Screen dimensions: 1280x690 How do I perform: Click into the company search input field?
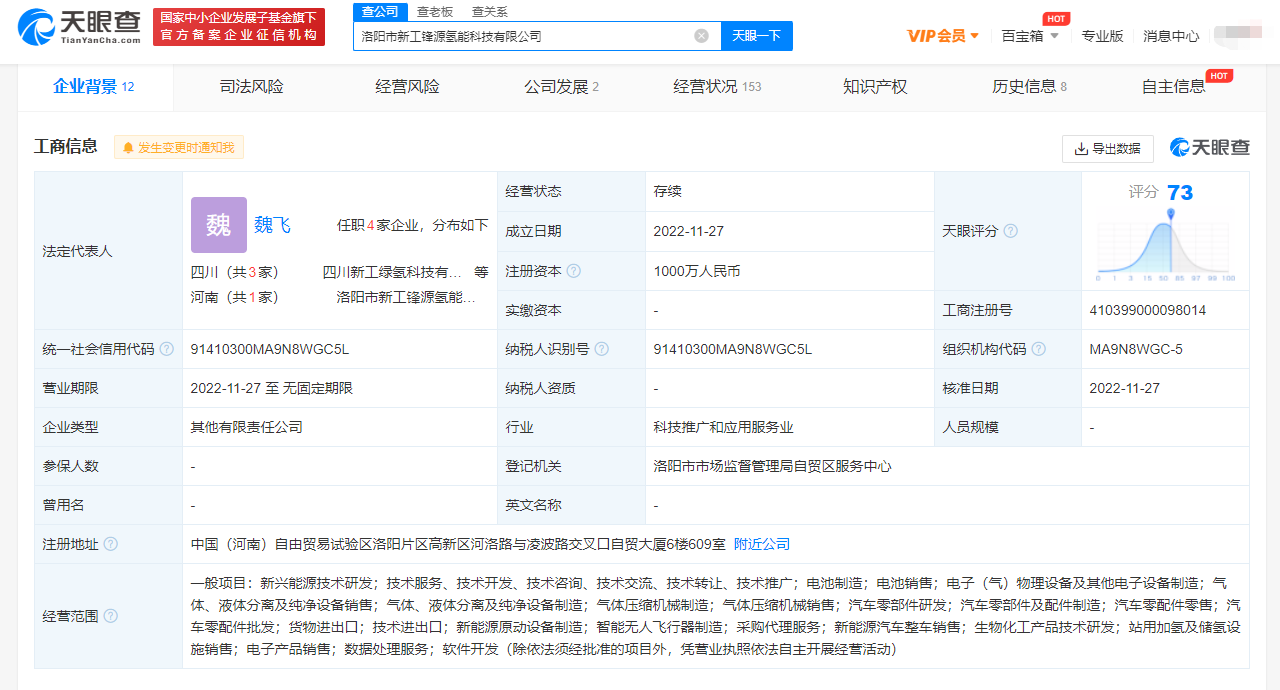520,36
